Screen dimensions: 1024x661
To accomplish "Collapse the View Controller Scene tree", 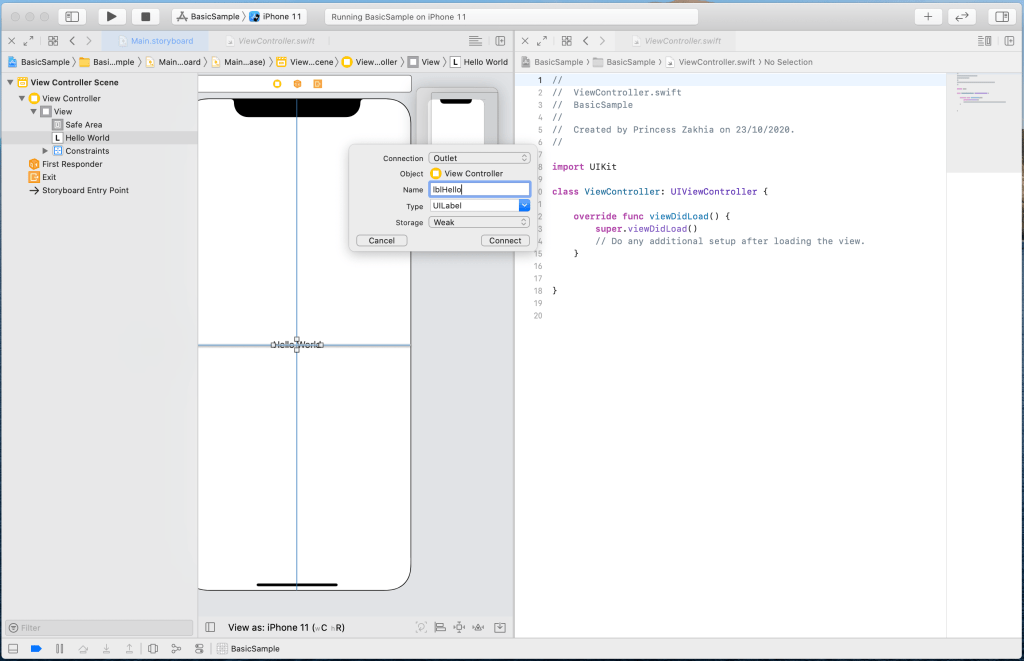I will click(x=11, y=83).
